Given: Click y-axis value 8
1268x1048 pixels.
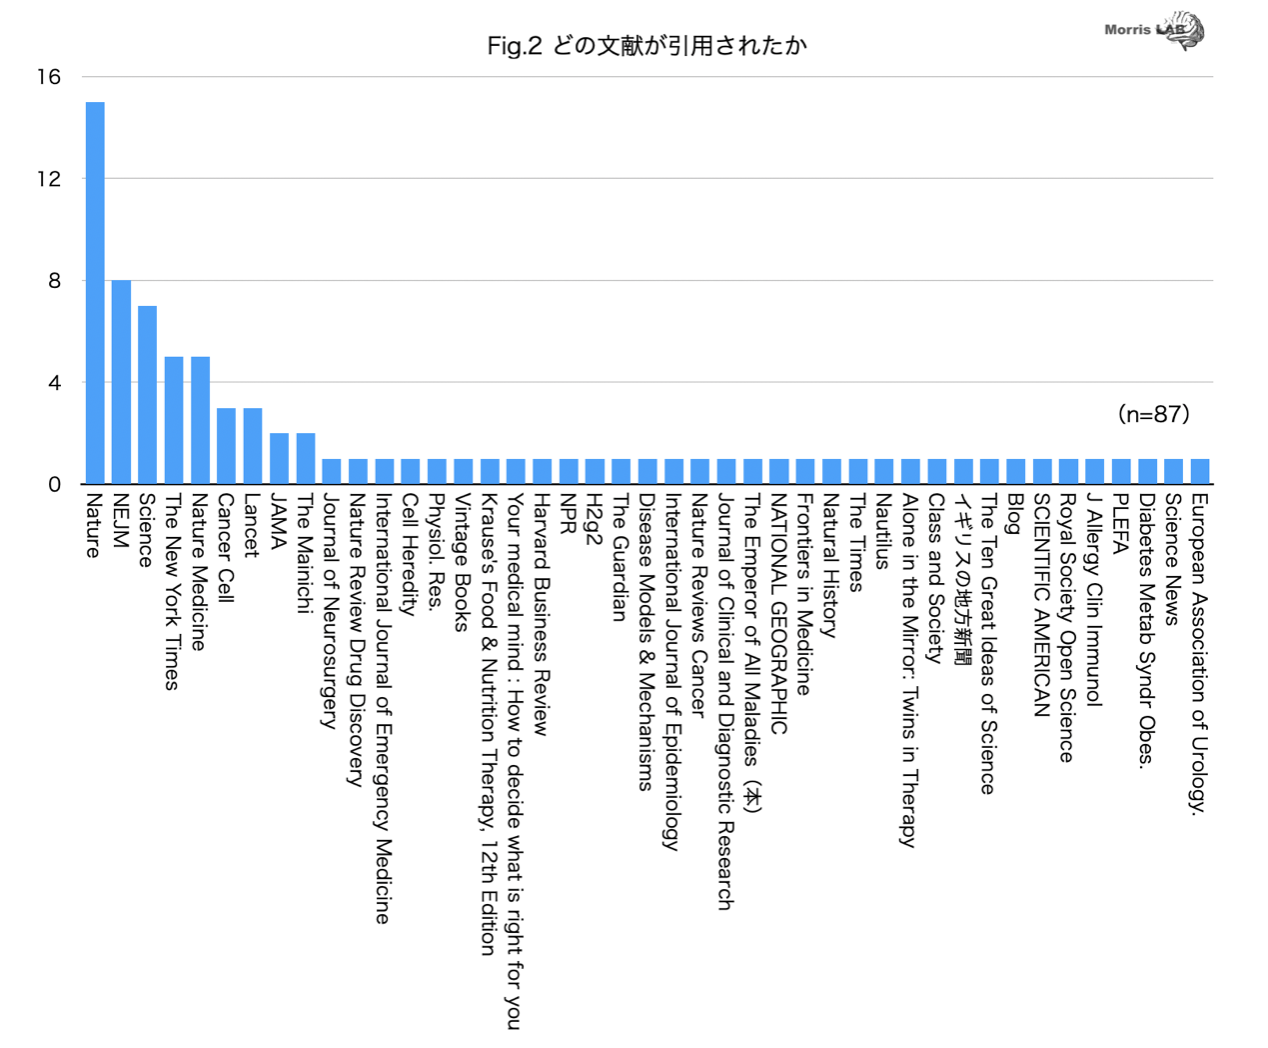Looking at the screenshot, I should [54, 281].
